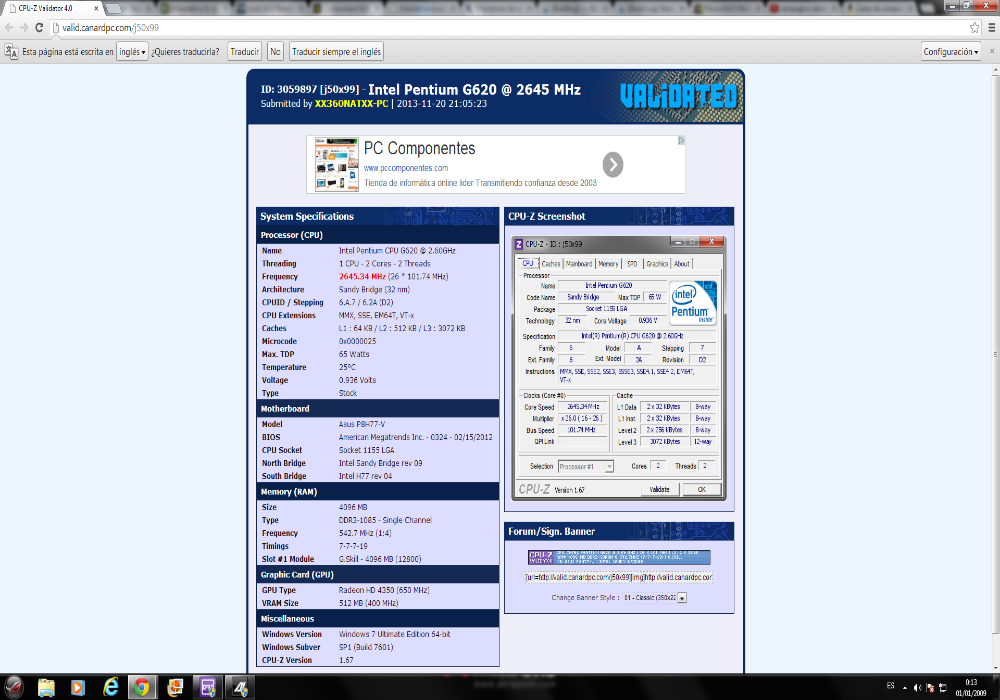1000x700 pixels.
Task: Open the Windows Start orb
Action: (x=14, y=687)
